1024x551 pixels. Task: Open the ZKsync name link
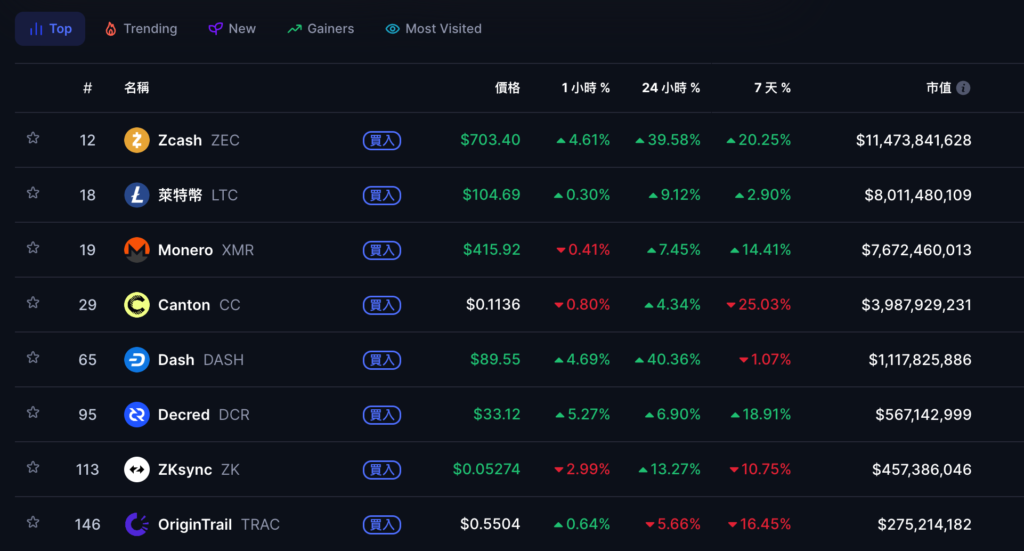point(184,470)
